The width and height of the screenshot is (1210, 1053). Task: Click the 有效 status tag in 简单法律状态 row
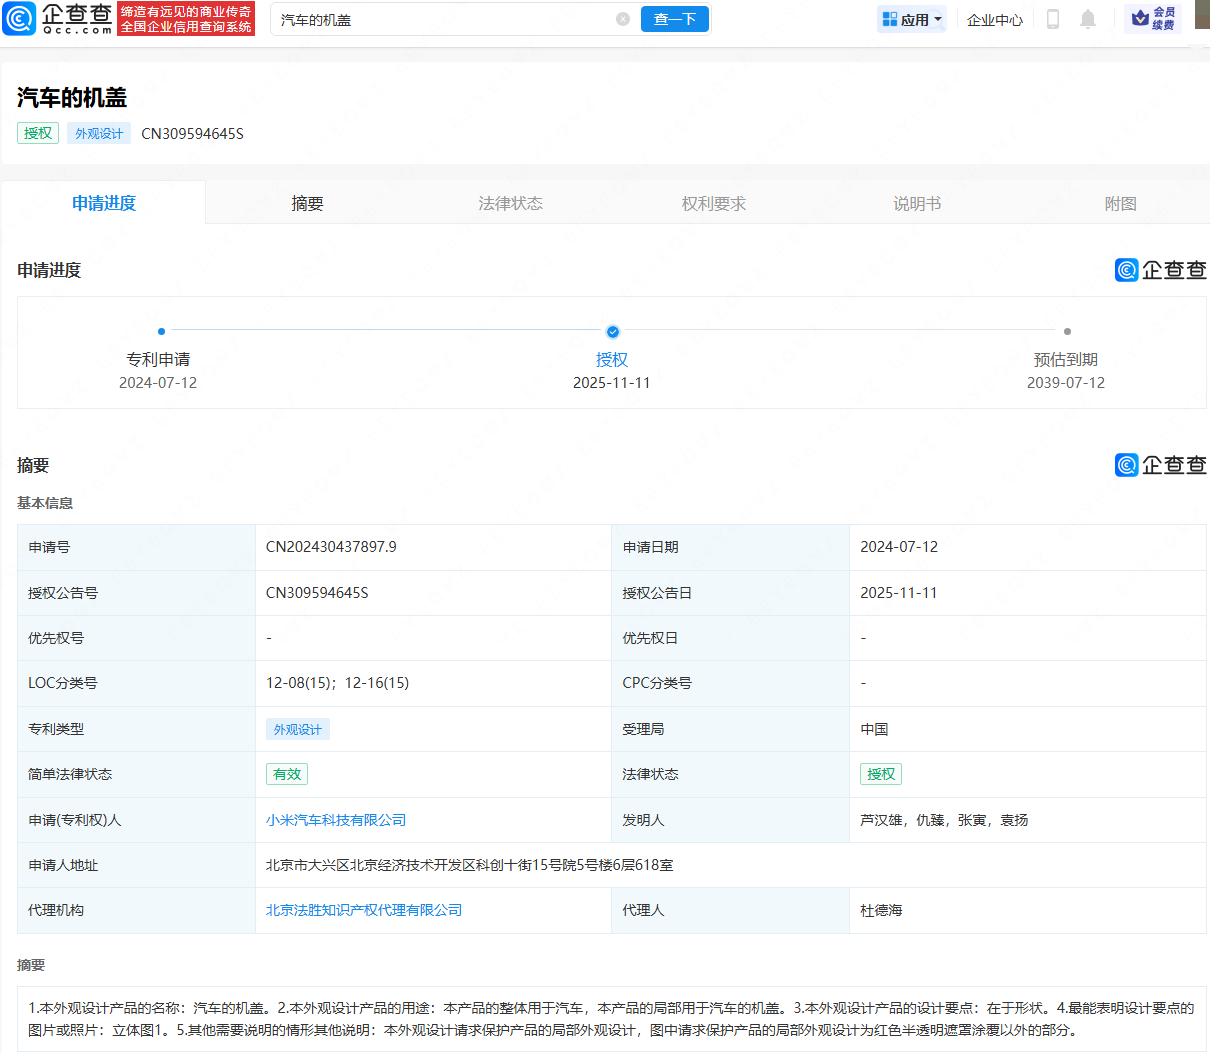tap(286, 773)
